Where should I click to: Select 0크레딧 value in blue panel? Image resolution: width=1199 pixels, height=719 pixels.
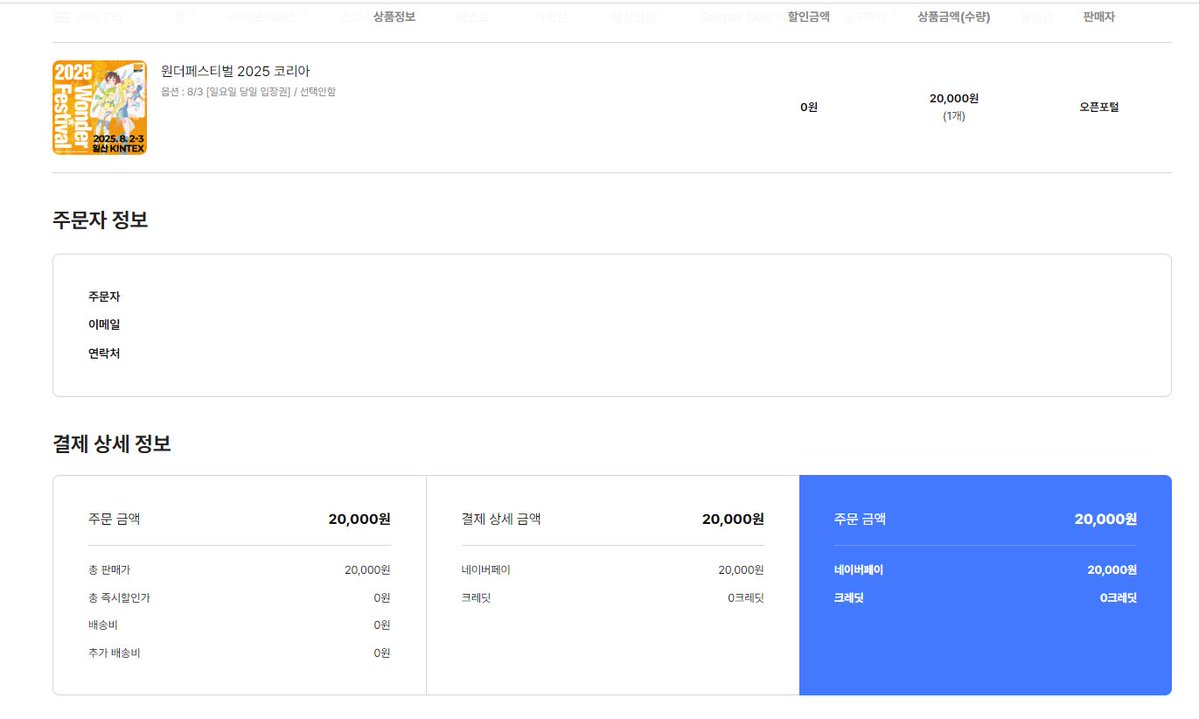(1118, 598)
